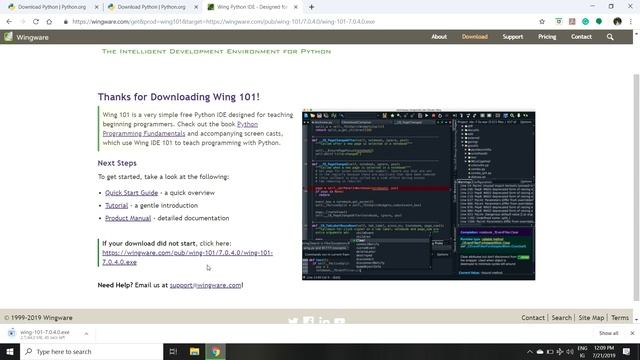Click the Wing IDE screenshot image

click(x=418, y=195)
